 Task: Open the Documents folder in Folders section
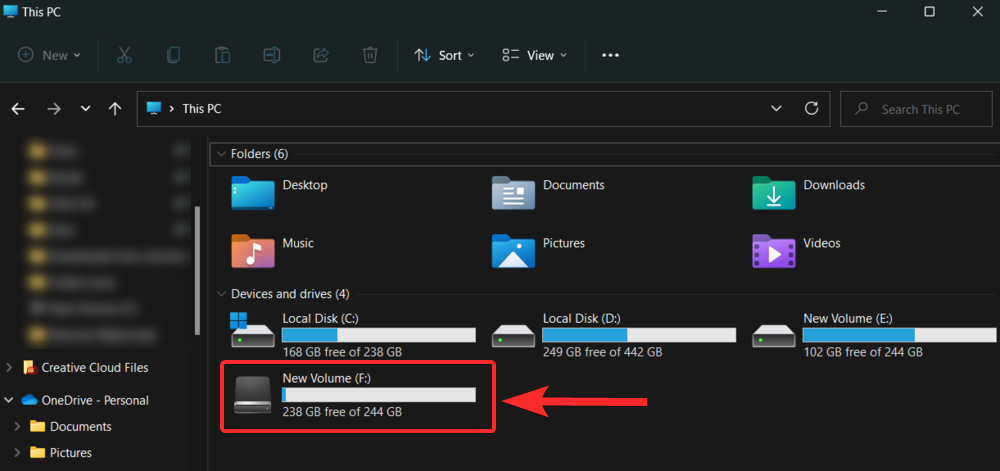pos(513,192)
